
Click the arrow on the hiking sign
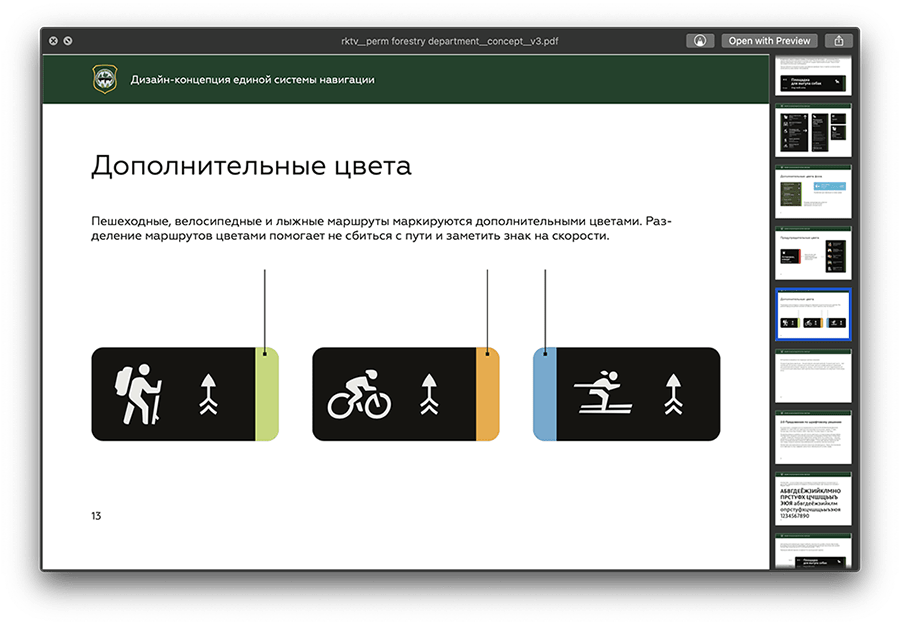[x=208, y=394]
